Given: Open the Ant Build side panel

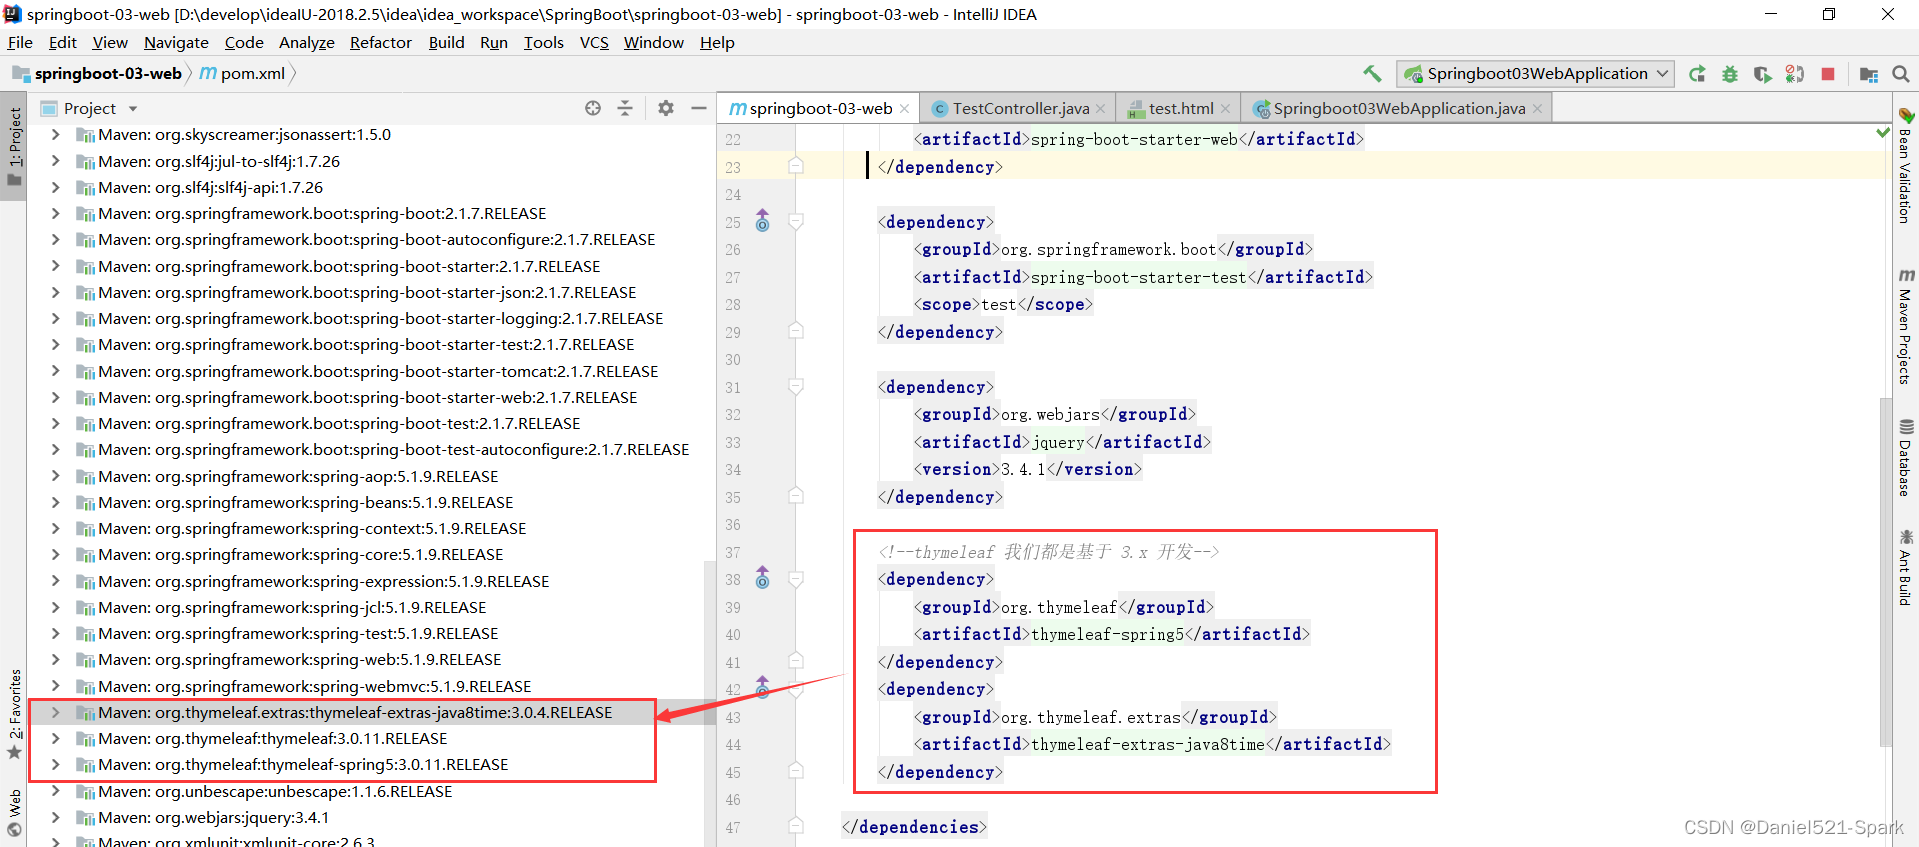Looking at the screenshot, I should click(x=1905, y=568).
